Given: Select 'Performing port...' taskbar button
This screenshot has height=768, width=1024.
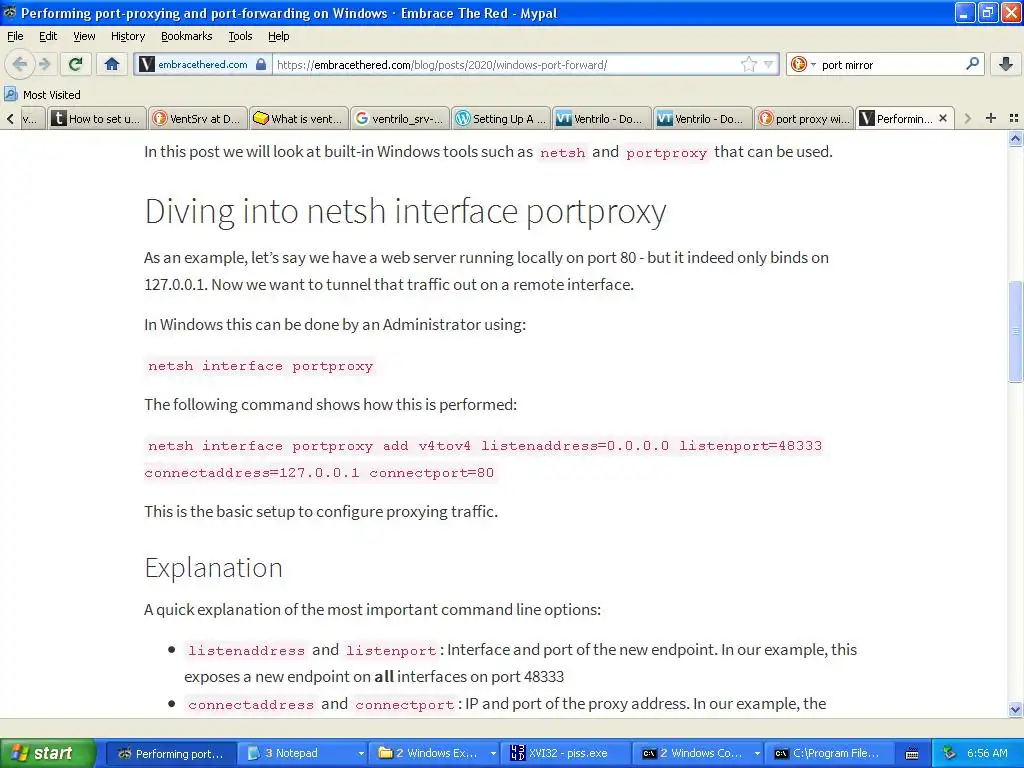Looking at the screenshot, I should point(171,753).
